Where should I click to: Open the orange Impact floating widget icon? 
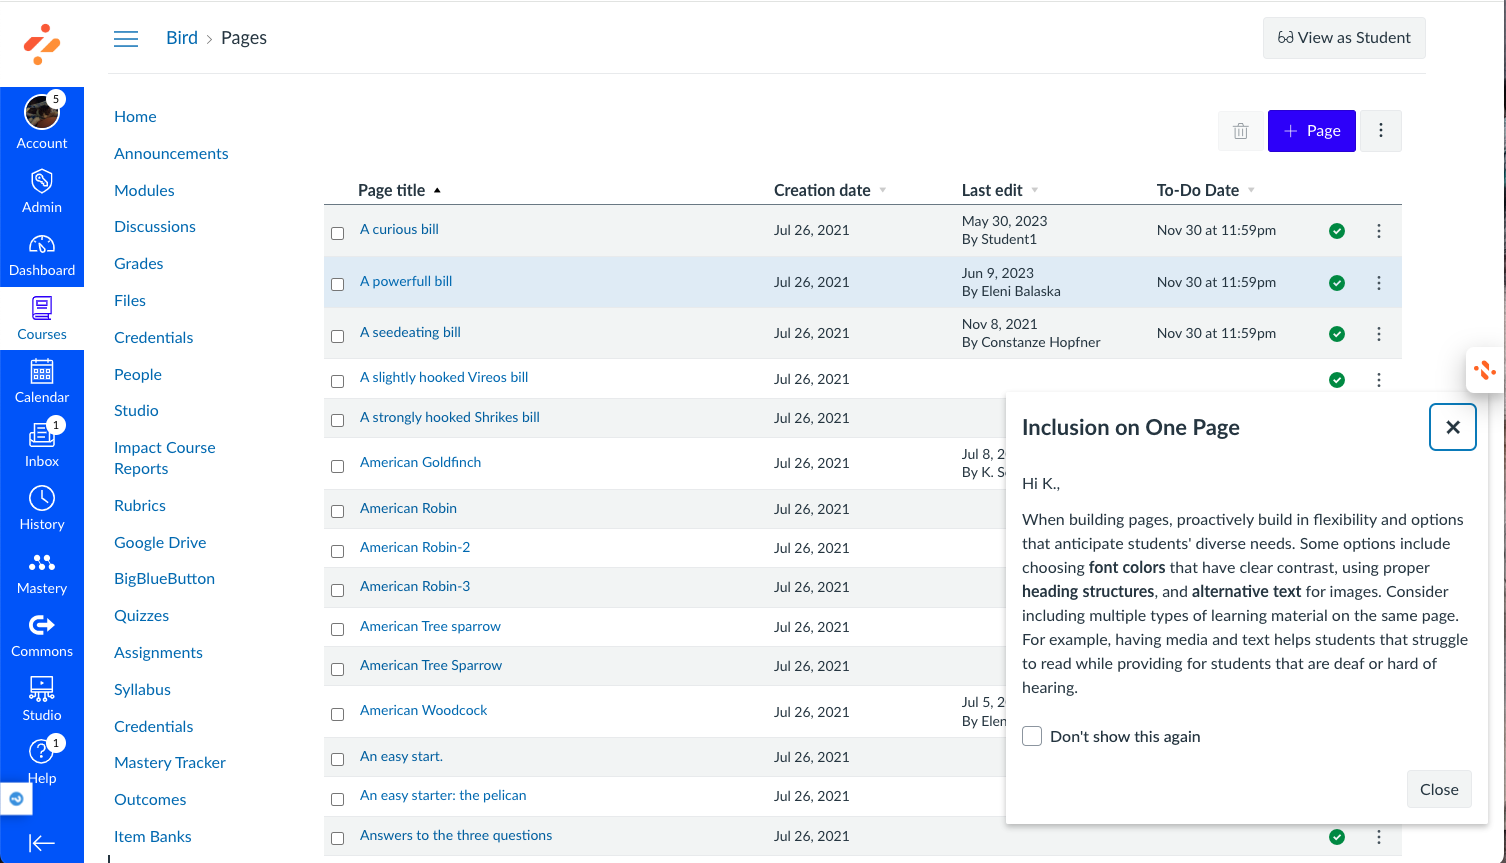coord(1485,370)
